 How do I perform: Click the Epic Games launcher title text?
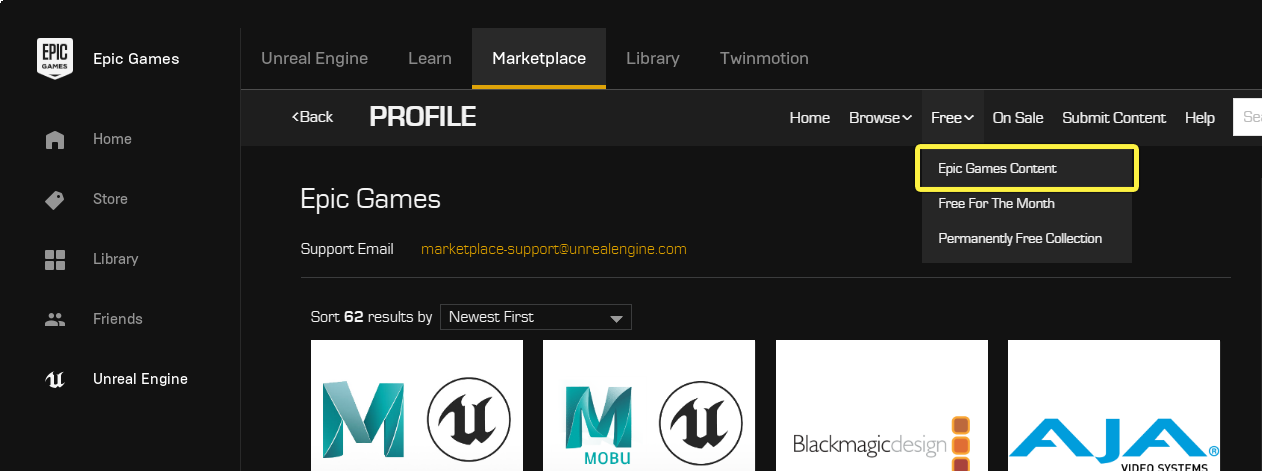[136, 59]
